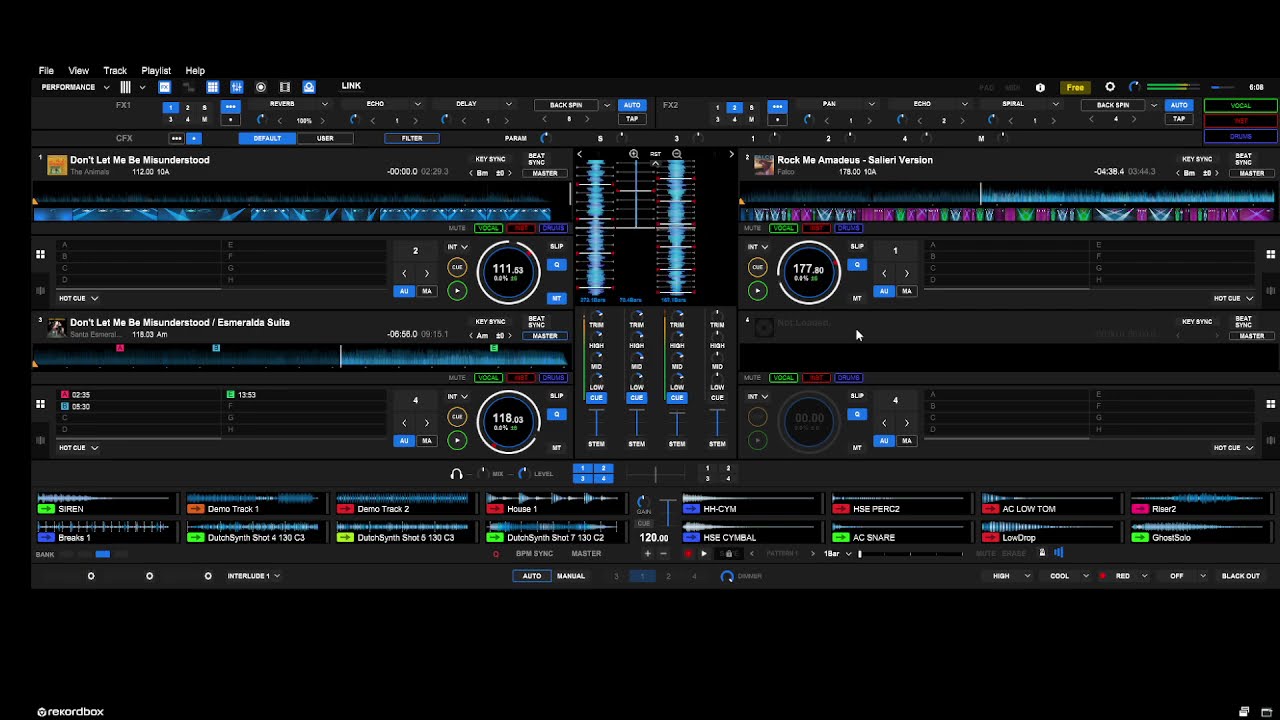Click the BLACK OUT button

(x=1241, y=576)
